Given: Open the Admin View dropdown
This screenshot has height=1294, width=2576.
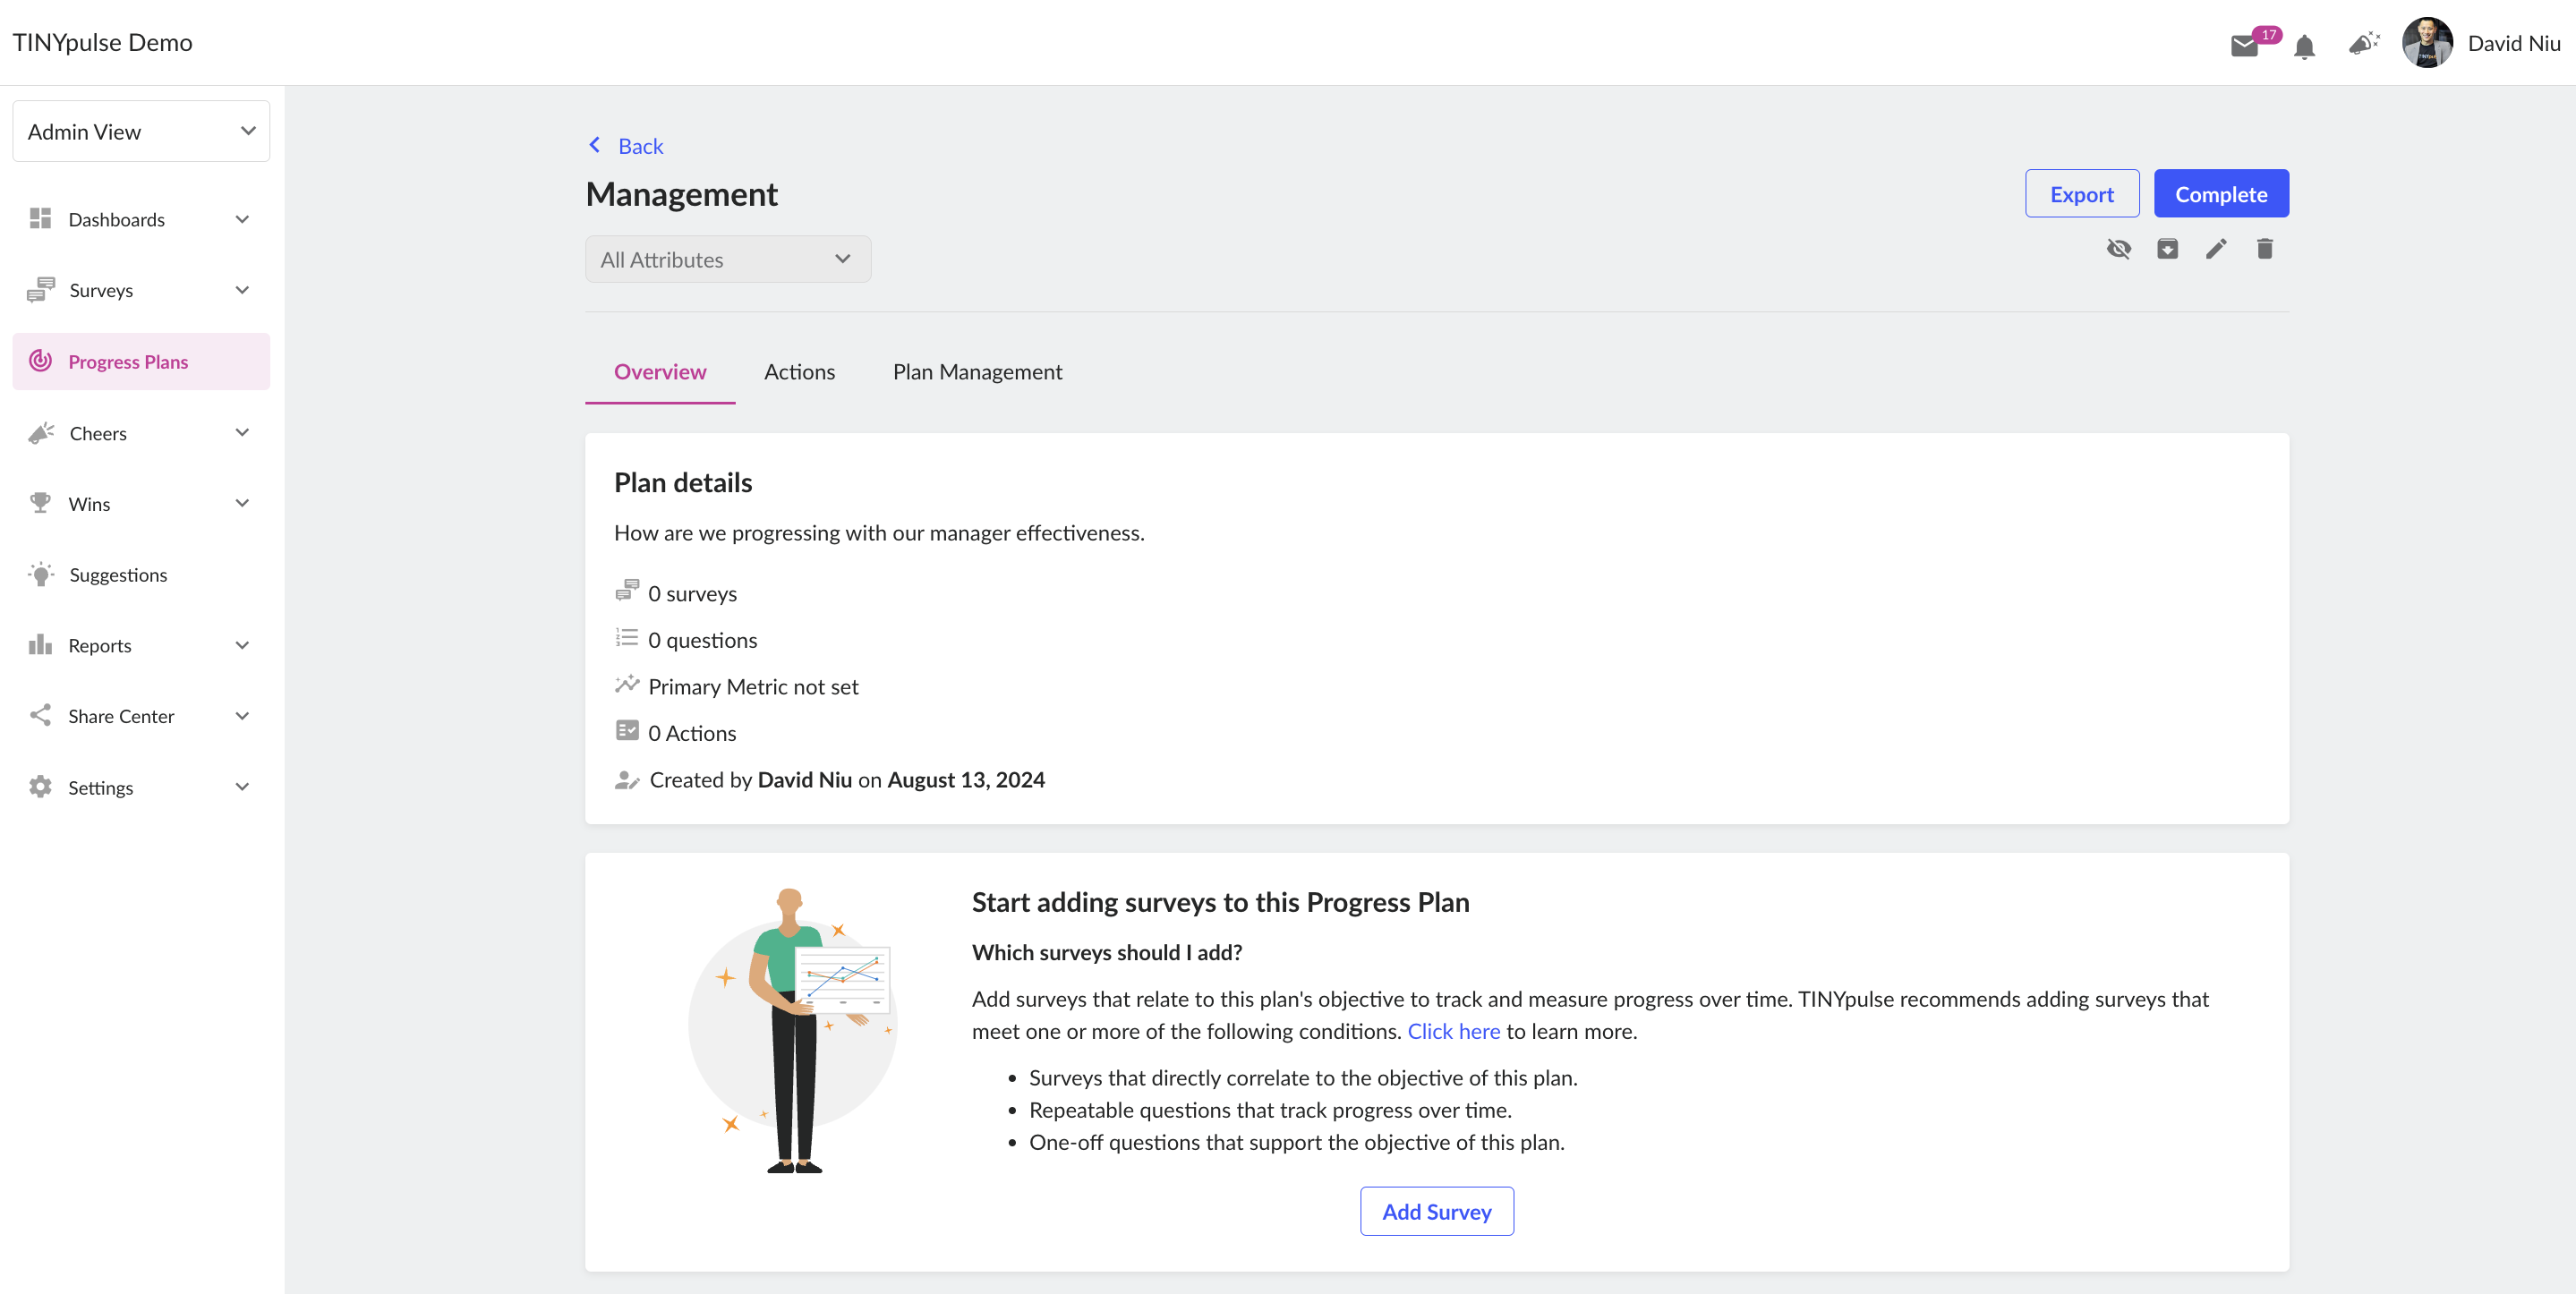Looking at the screenshot, I should click(x=141, y=131).
